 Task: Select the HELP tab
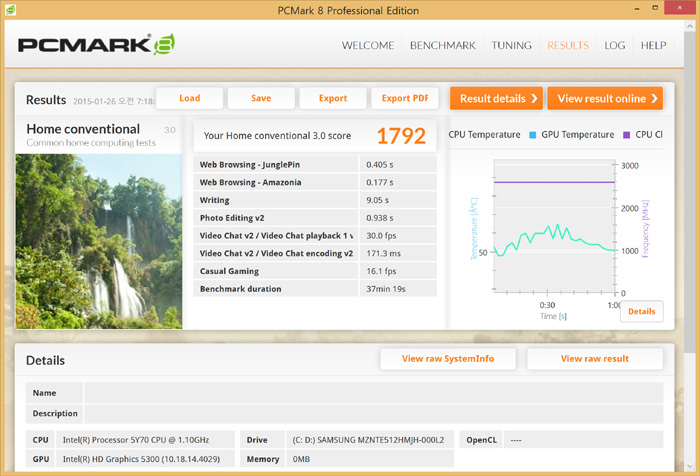click(653, 46)
